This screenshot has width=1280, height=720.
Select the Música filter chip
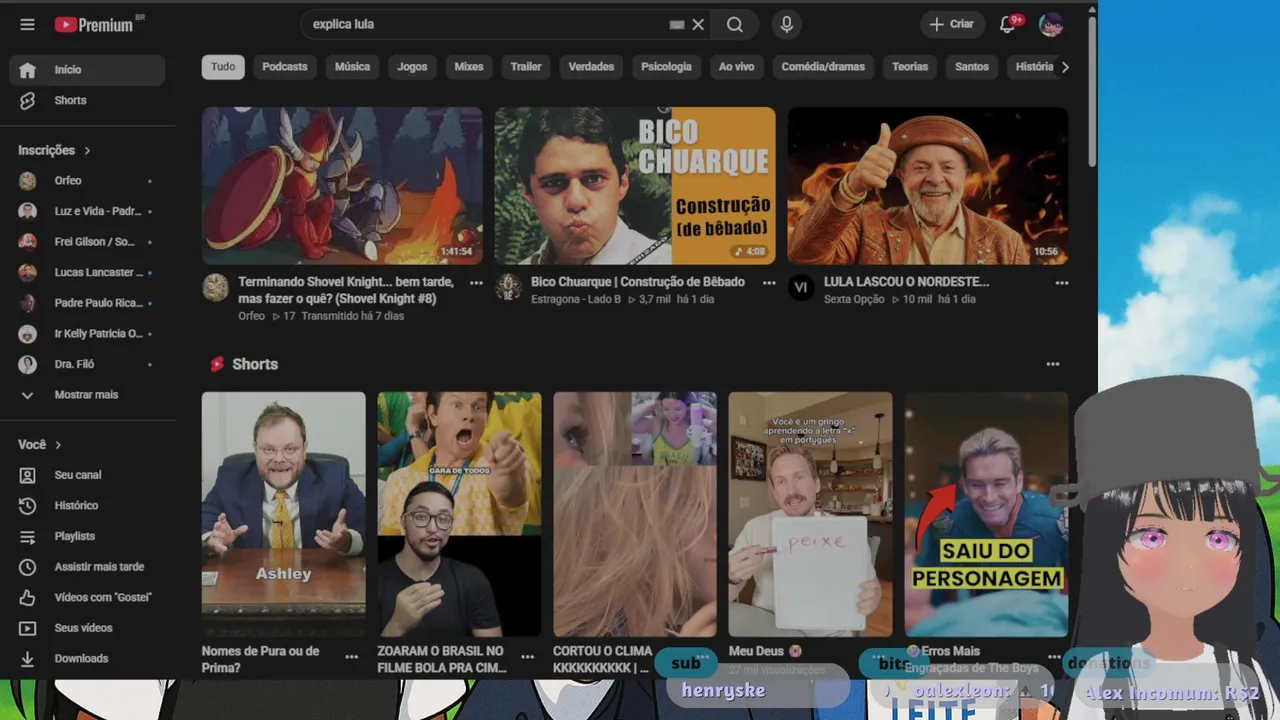point(352,67)
